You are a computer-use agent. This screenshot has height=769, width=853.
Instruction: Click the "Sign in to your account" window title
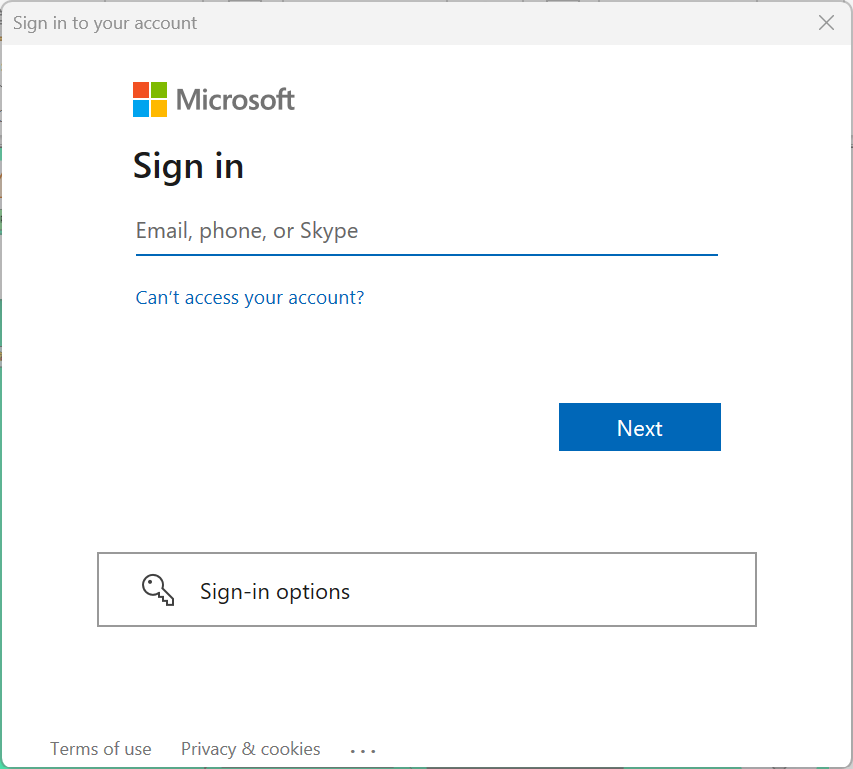coord(105,23)
